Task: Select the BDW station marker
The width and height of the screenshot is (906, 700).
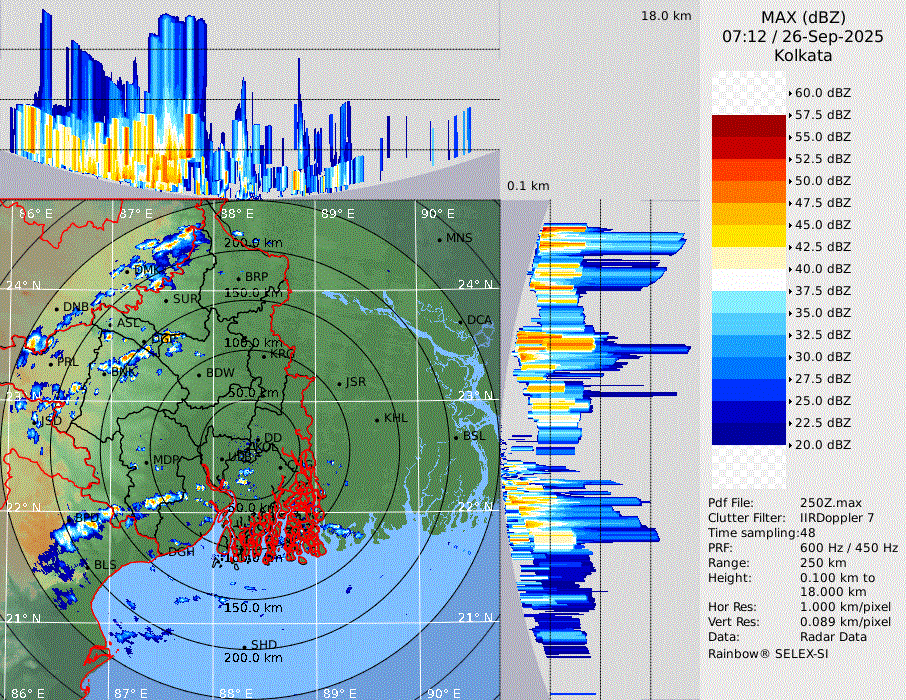Action: click(199, 374)
